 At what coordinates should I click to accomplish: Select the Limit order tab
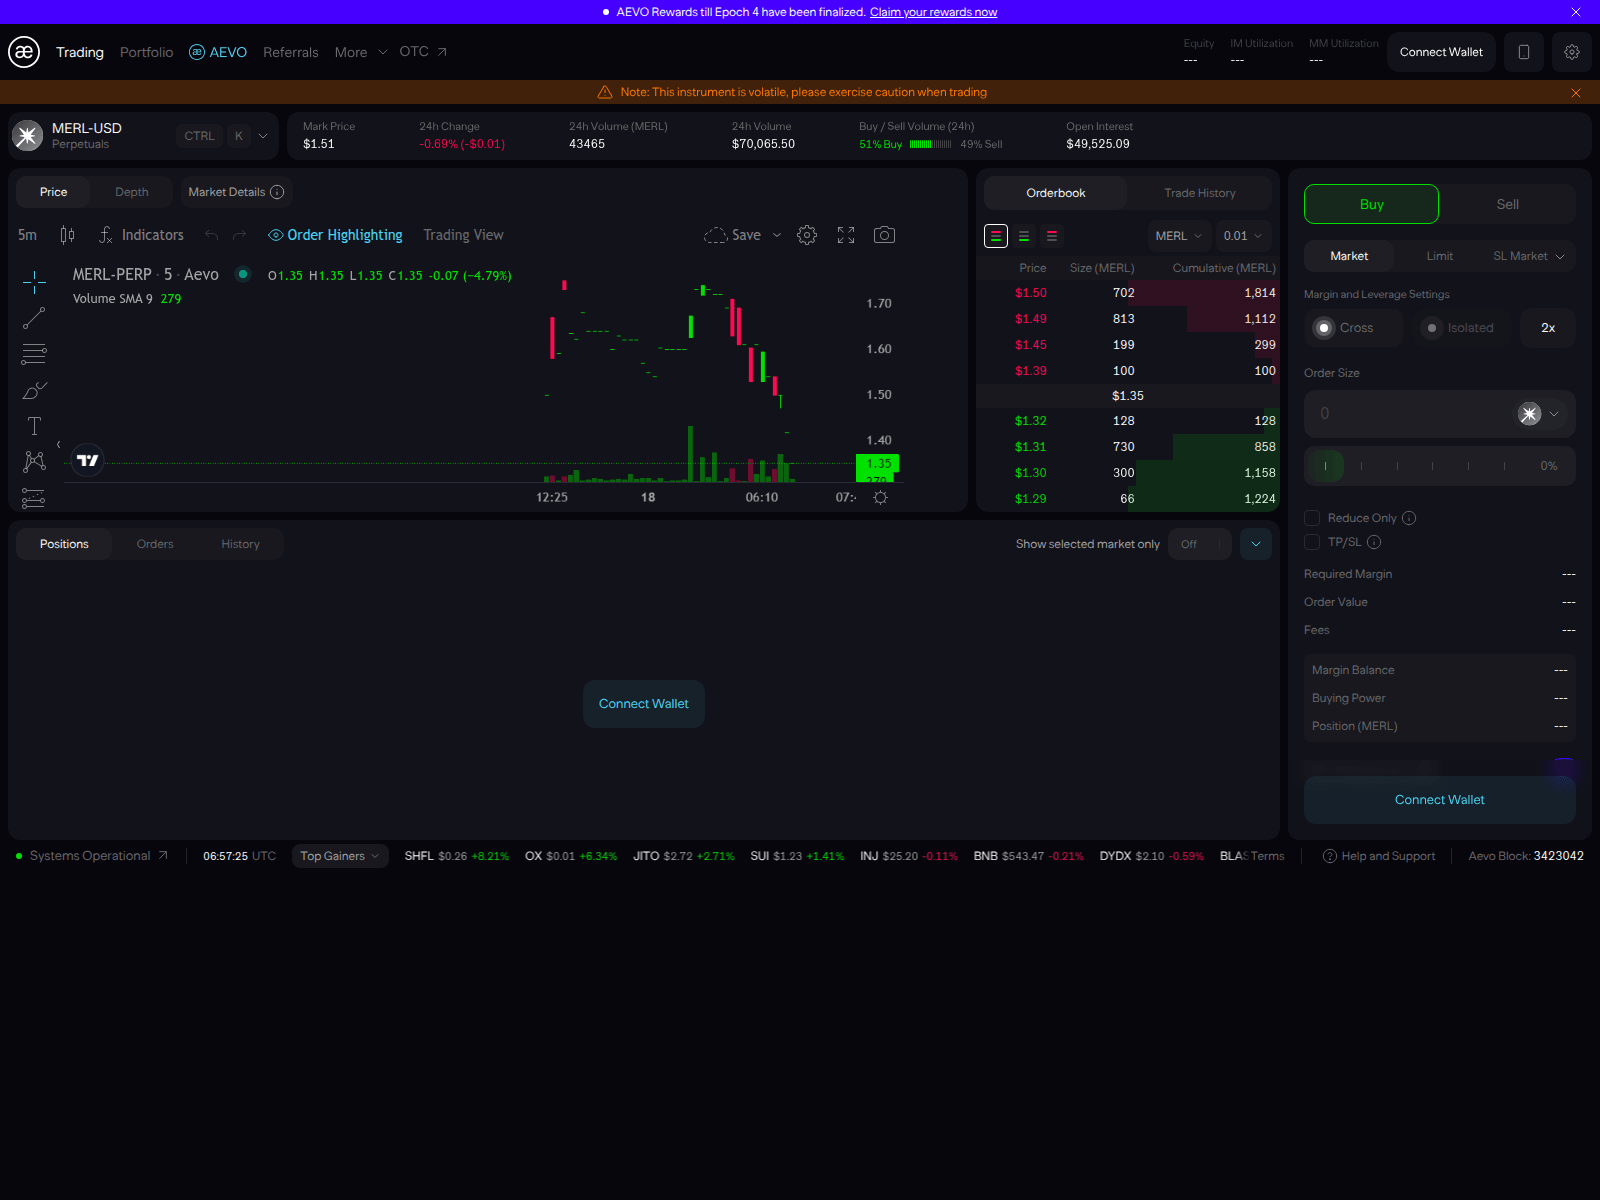1440,256
